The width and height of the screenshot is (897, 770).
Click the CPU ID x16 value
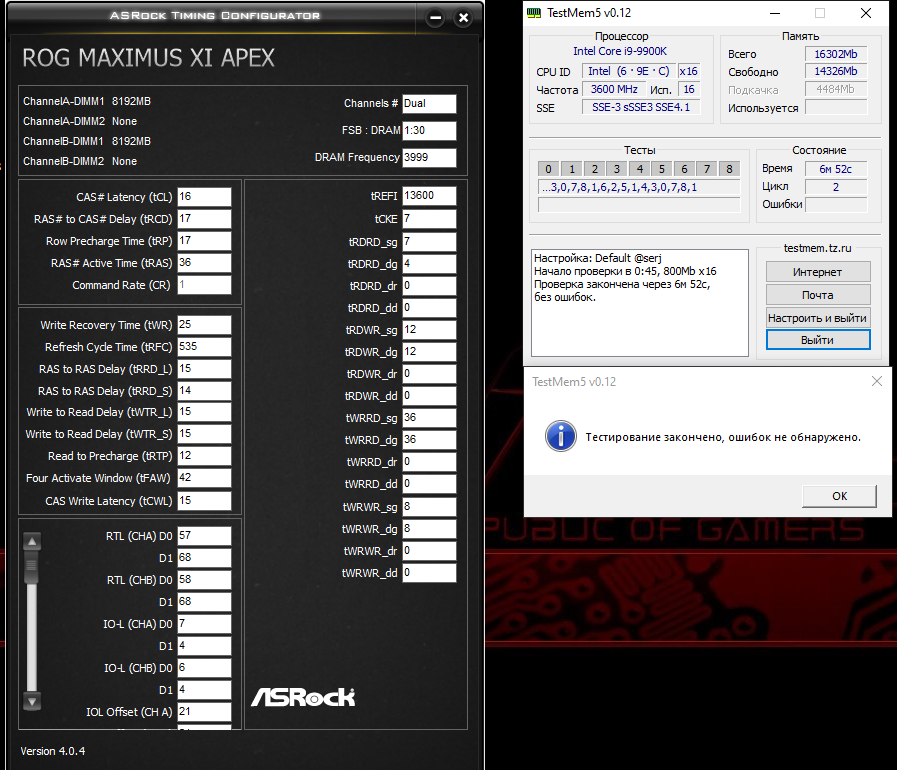689,72
